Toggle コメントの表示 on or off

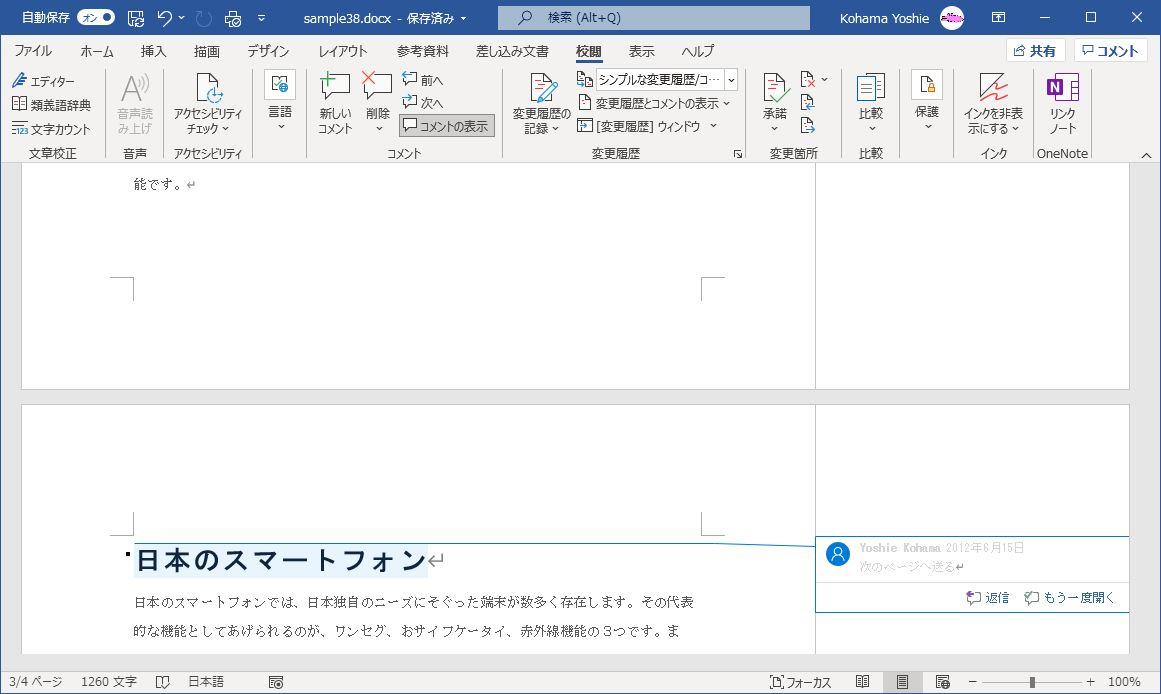pos(446,126)
